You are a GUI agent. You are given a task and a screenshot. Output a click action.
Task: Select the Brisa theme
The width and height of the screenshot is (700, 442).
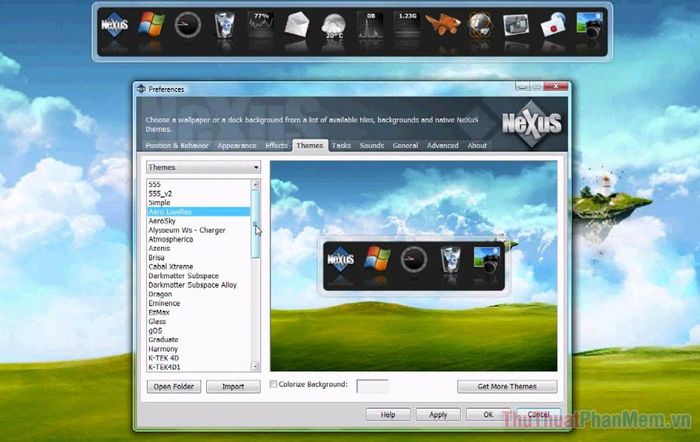pyautogui.click(x=198, y=258)
